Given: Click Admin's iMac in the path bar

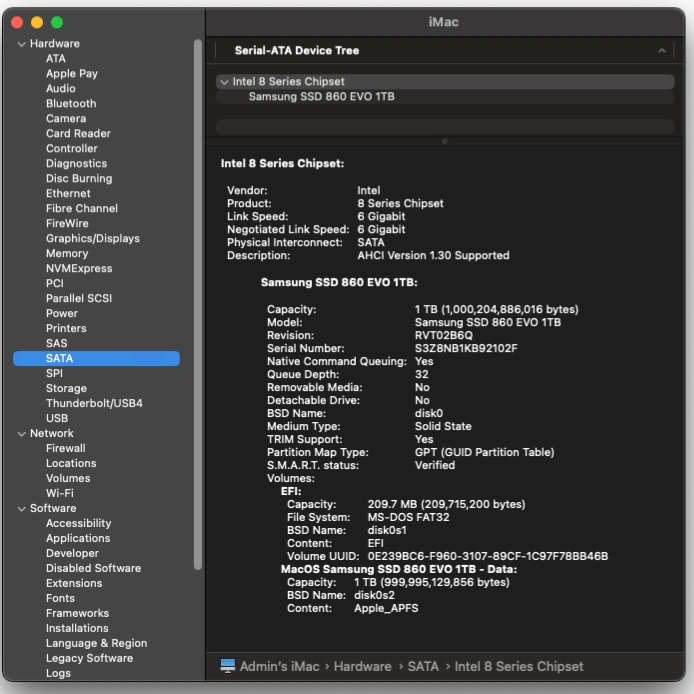Looking at the screenshot, I should pyautogui.click(x=279, y=667).
